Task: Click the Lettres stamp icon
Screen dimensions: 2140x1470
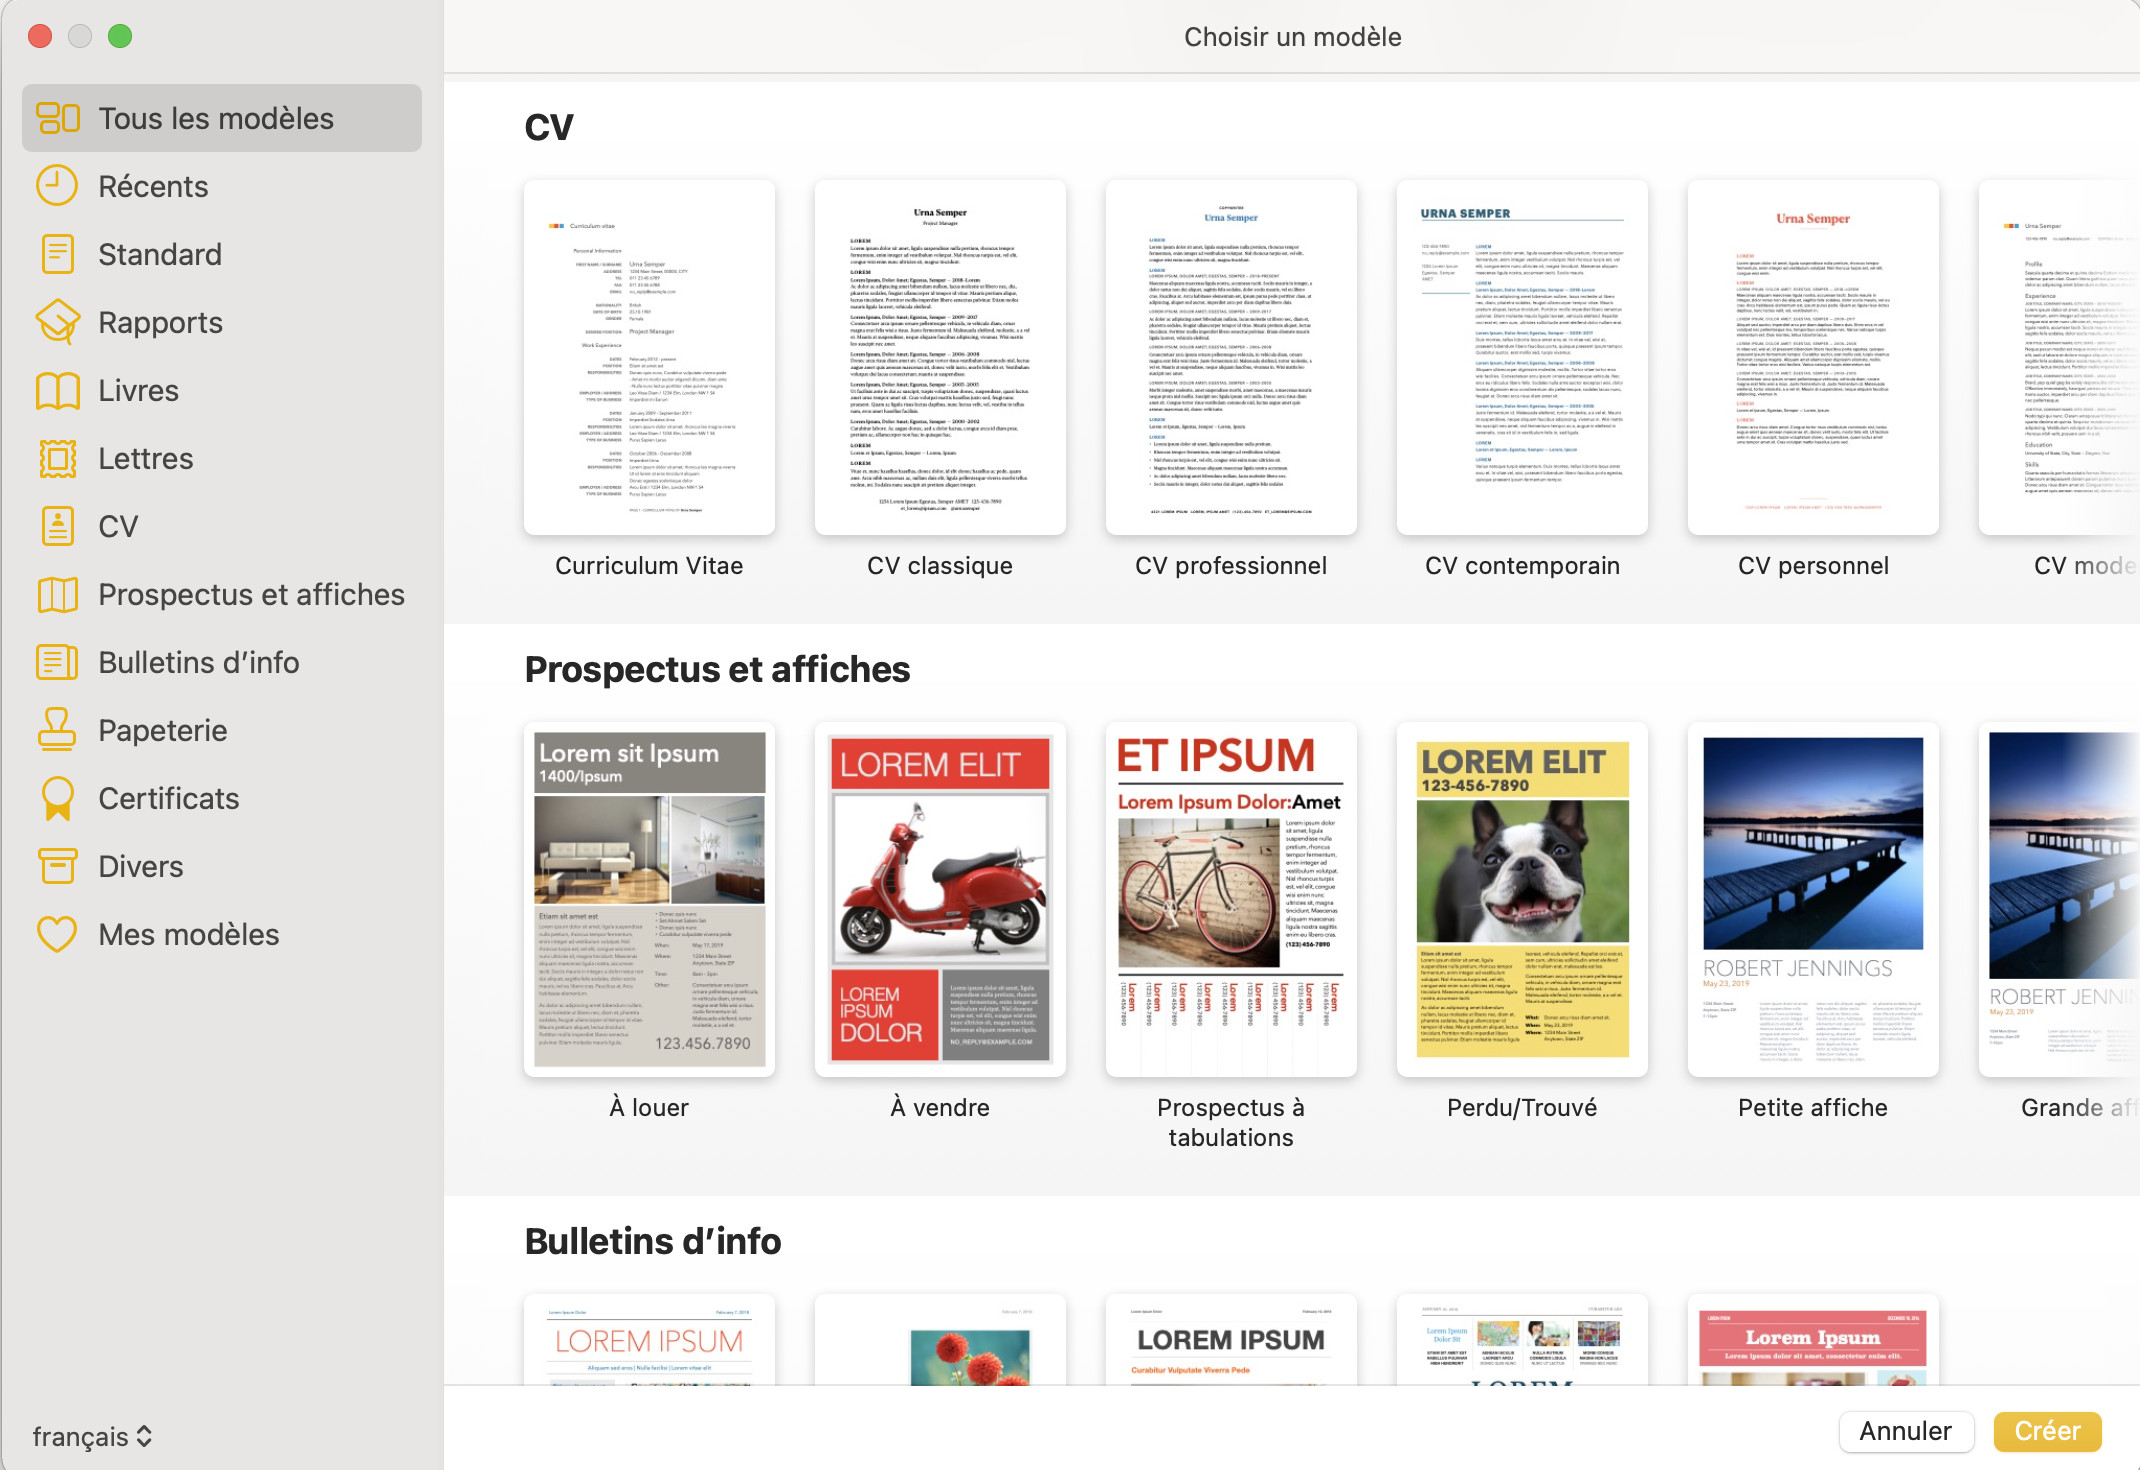Action: click(x=58, y=458)
